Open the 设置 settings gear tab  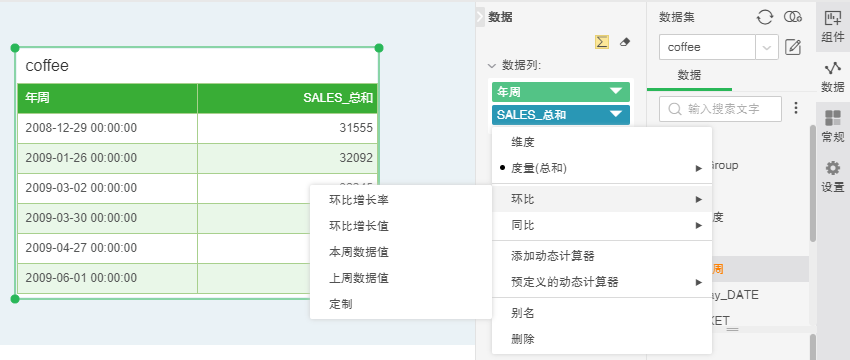point(833,177)
